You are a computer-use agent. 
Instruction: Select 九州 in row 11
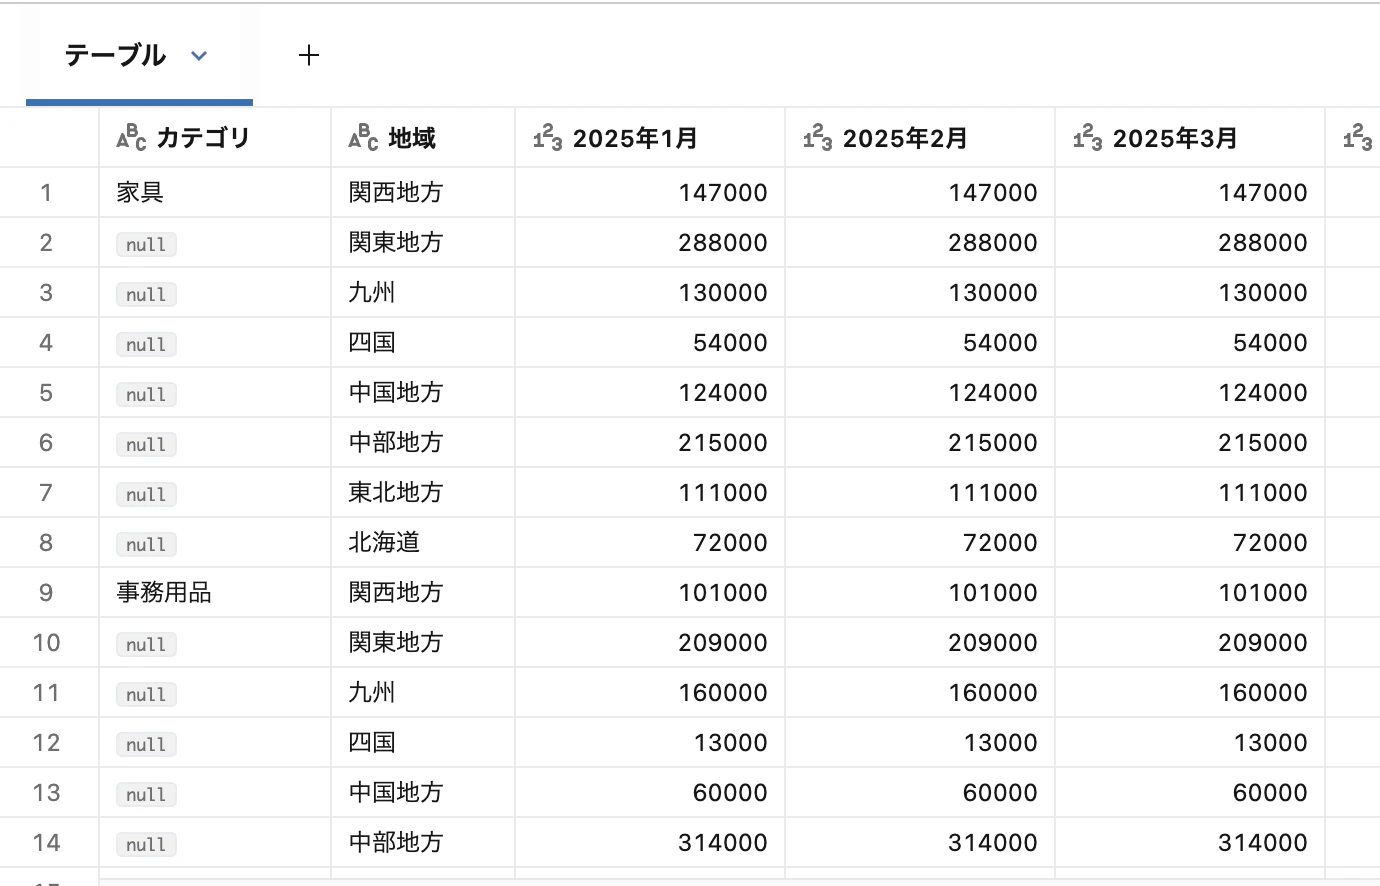pyautogui.click(x=423, y=692)
